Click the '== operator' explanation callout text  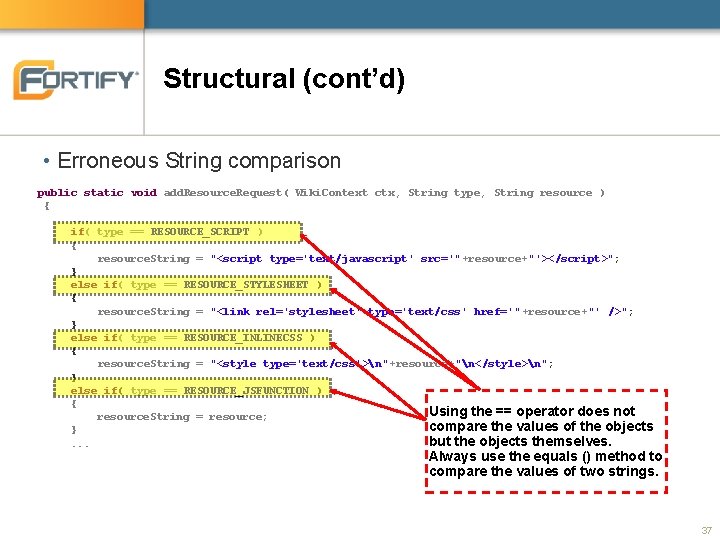coord(546,441)
